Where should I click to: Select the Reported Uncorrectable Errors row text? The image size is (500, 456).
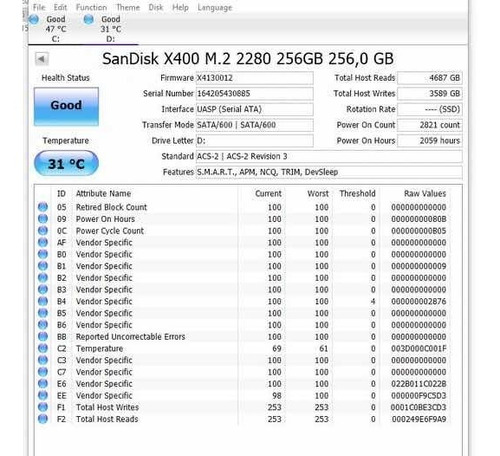(130, 337)
